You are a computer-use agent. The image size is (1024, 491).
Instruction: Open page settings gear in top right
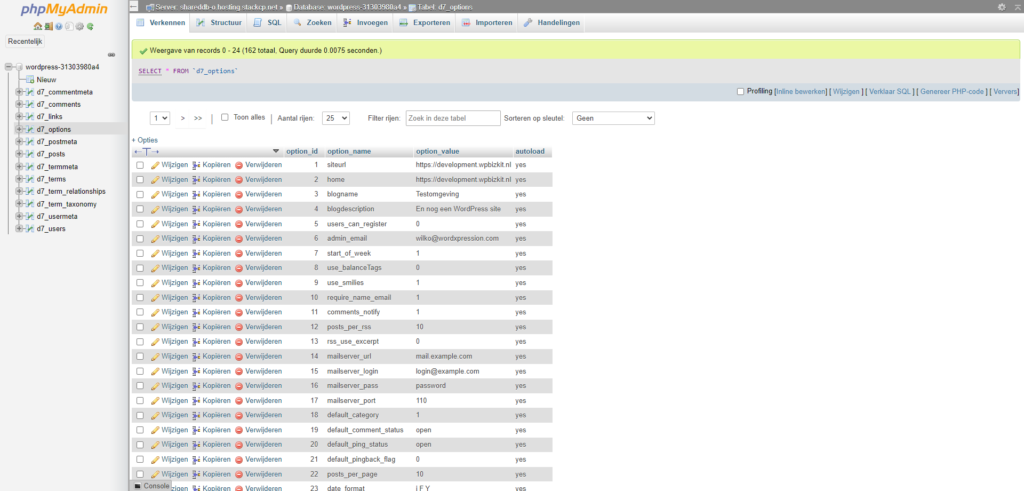pyautogui.click(x=1002, y=7)
